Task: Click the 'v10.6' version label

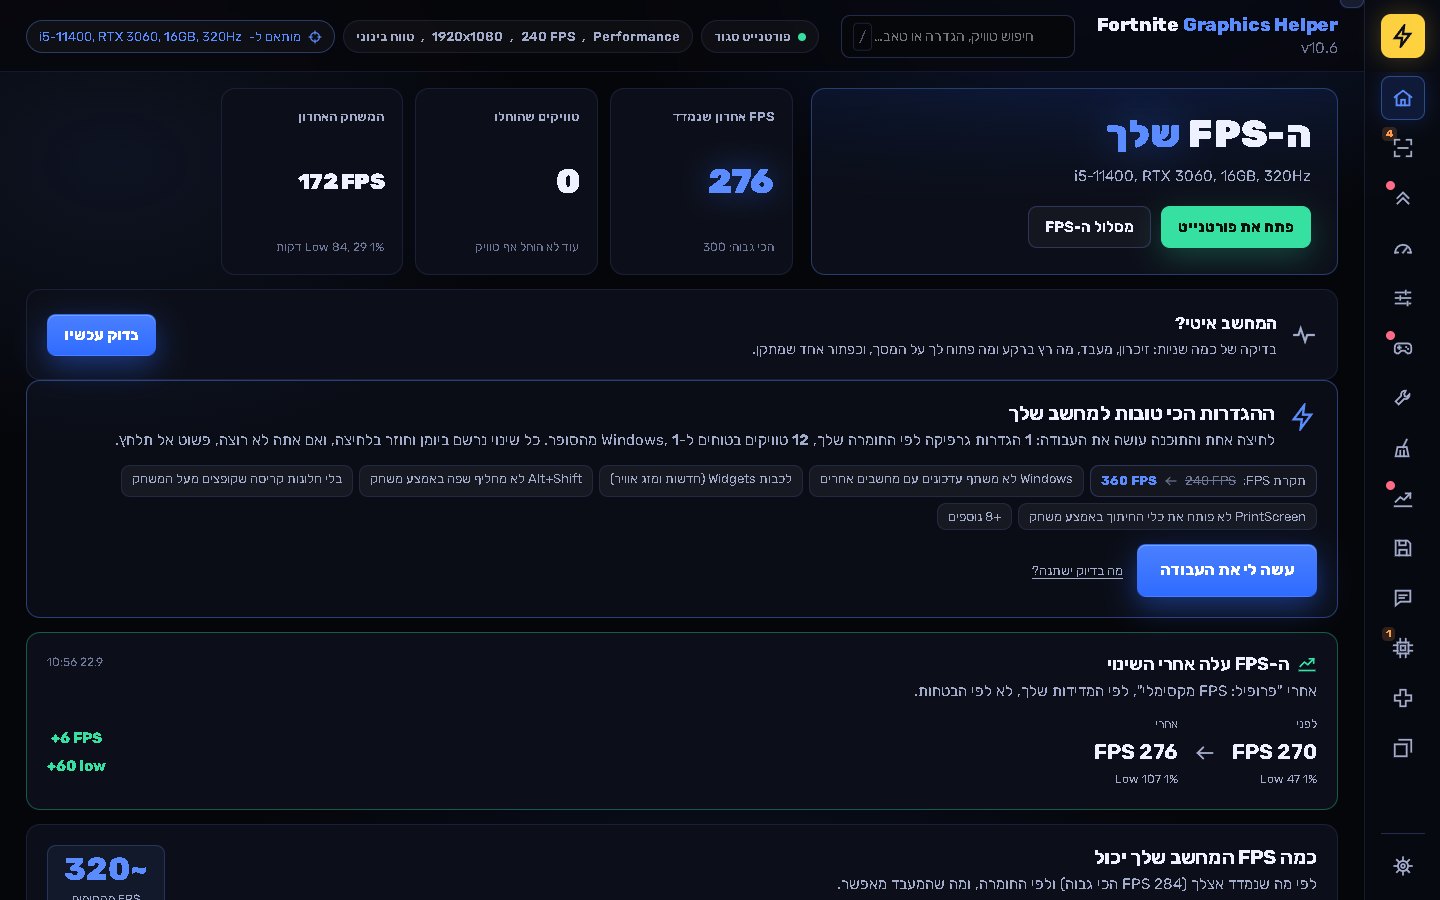Action: pos(1319,48)
